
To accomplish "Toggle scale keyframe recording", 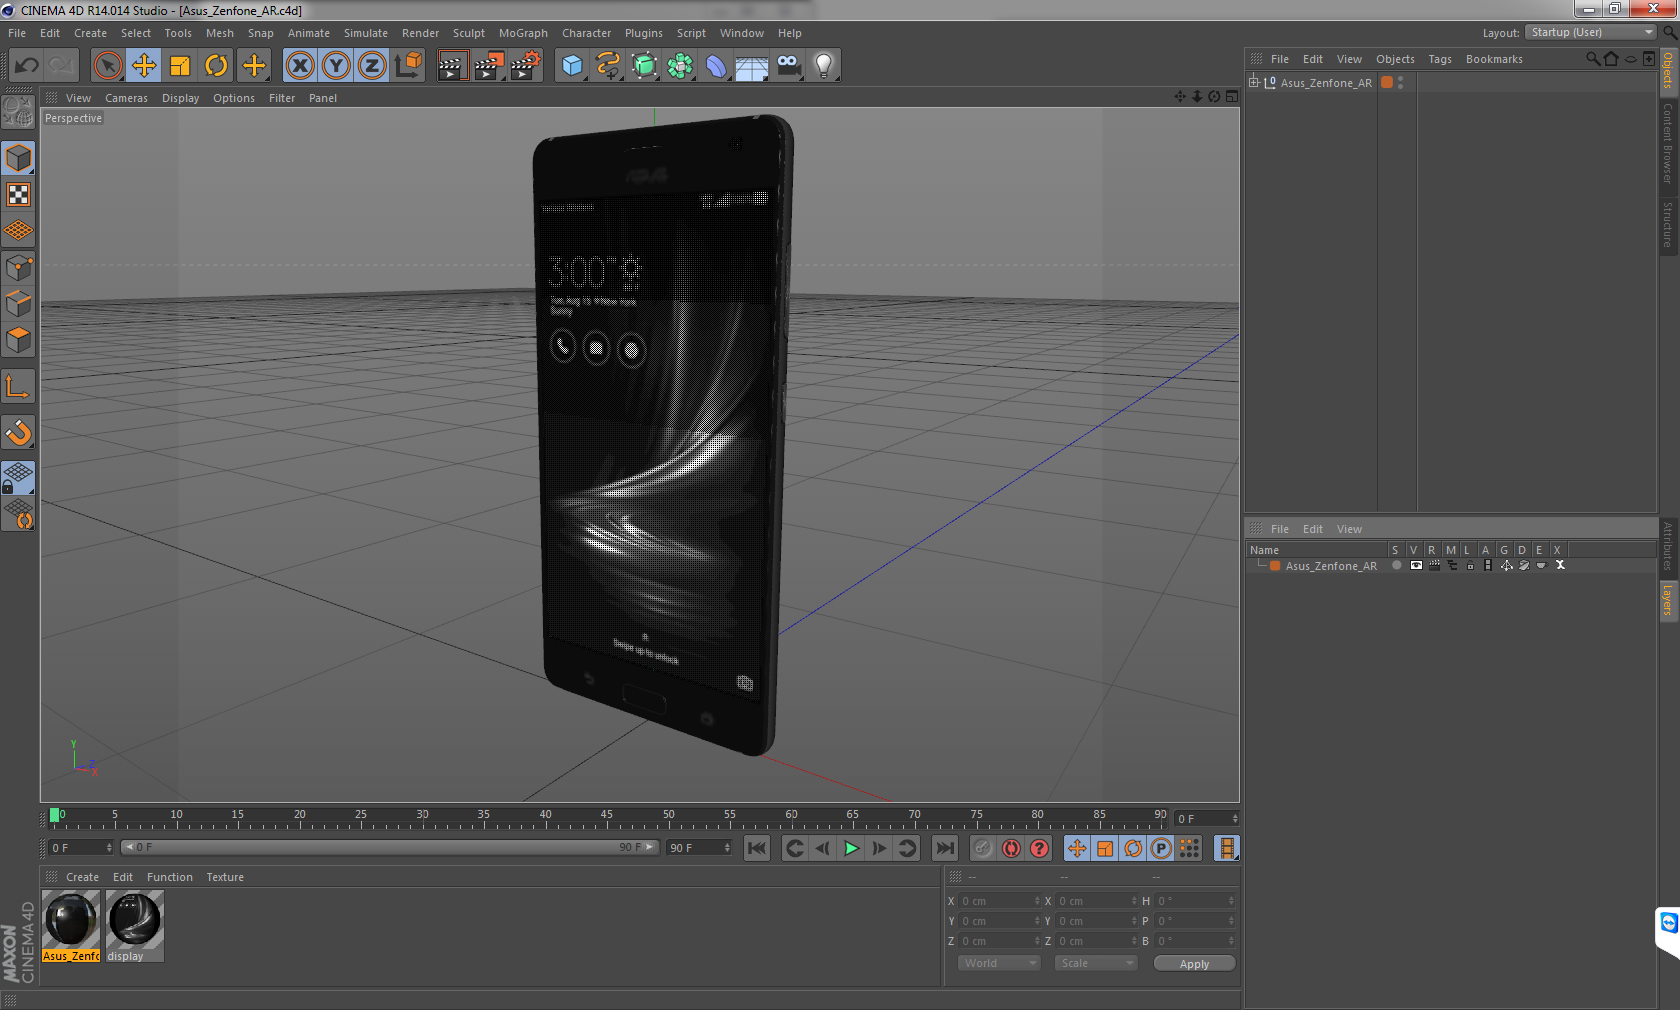I will 1104,848.
